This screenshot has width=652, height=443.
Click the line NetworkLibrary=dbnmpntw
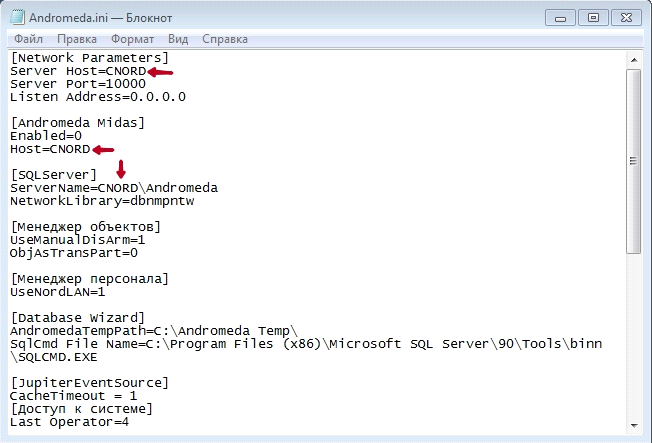pos(102,201)
